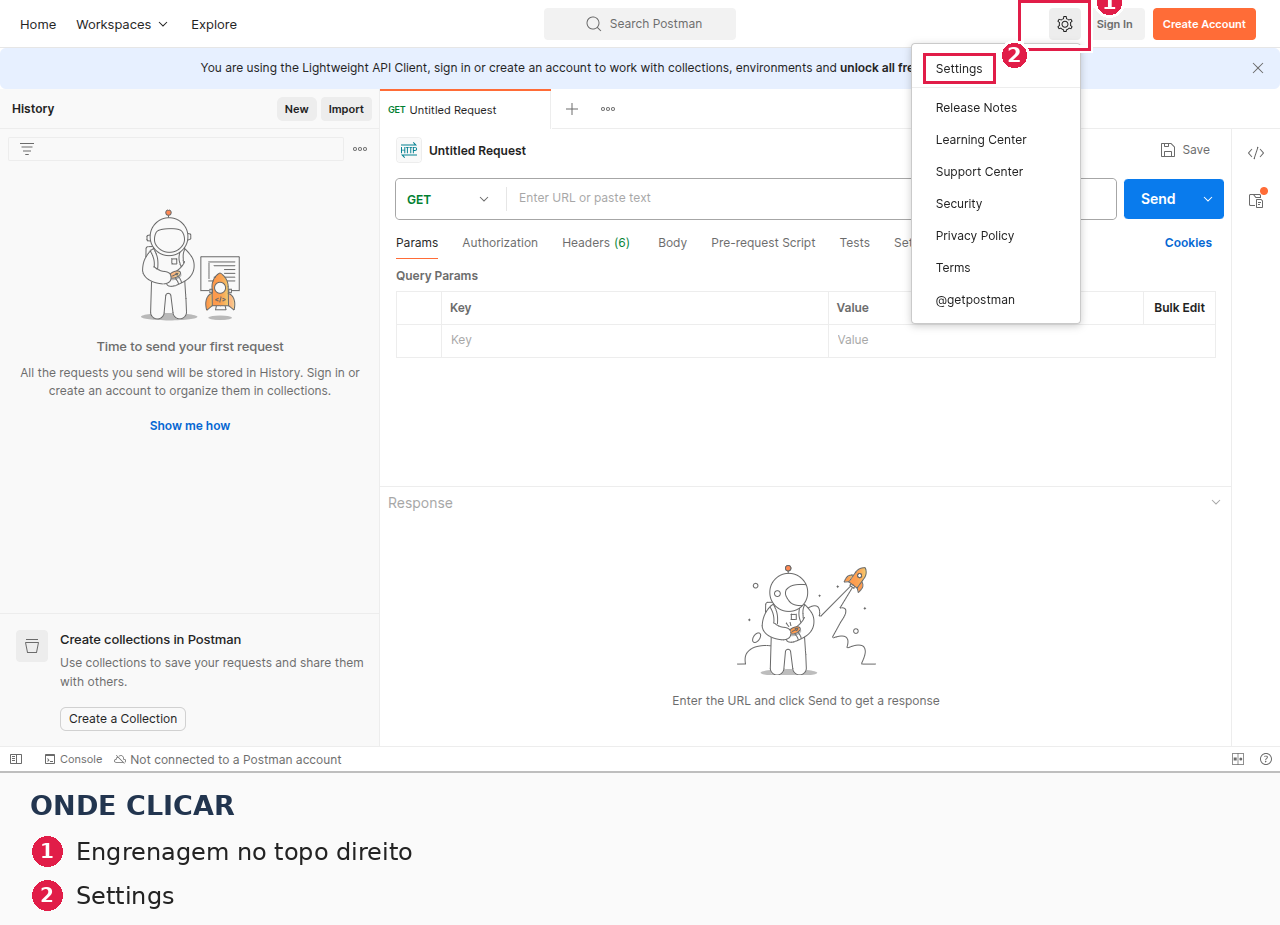Image resolution: width=1280 pixels, height=925 pixels.
Task: Click the Search Postman box
Action: tap(640, 24)
